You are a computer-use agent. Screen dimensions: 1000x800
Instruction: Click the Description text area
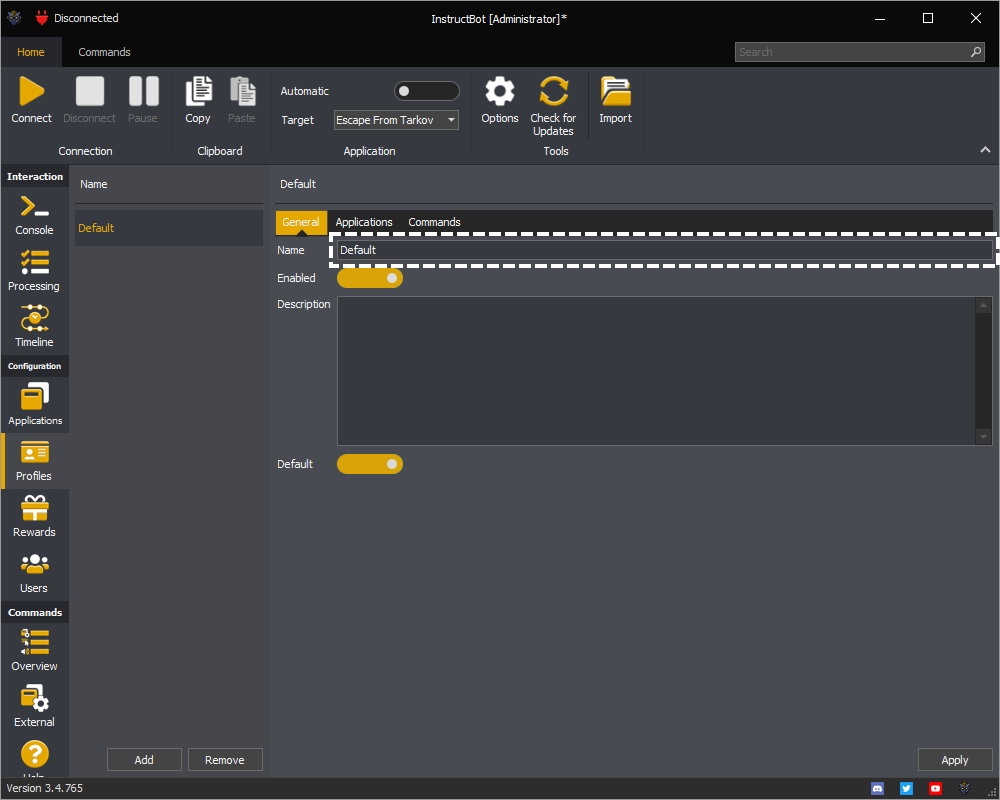(x=656, y=371)
